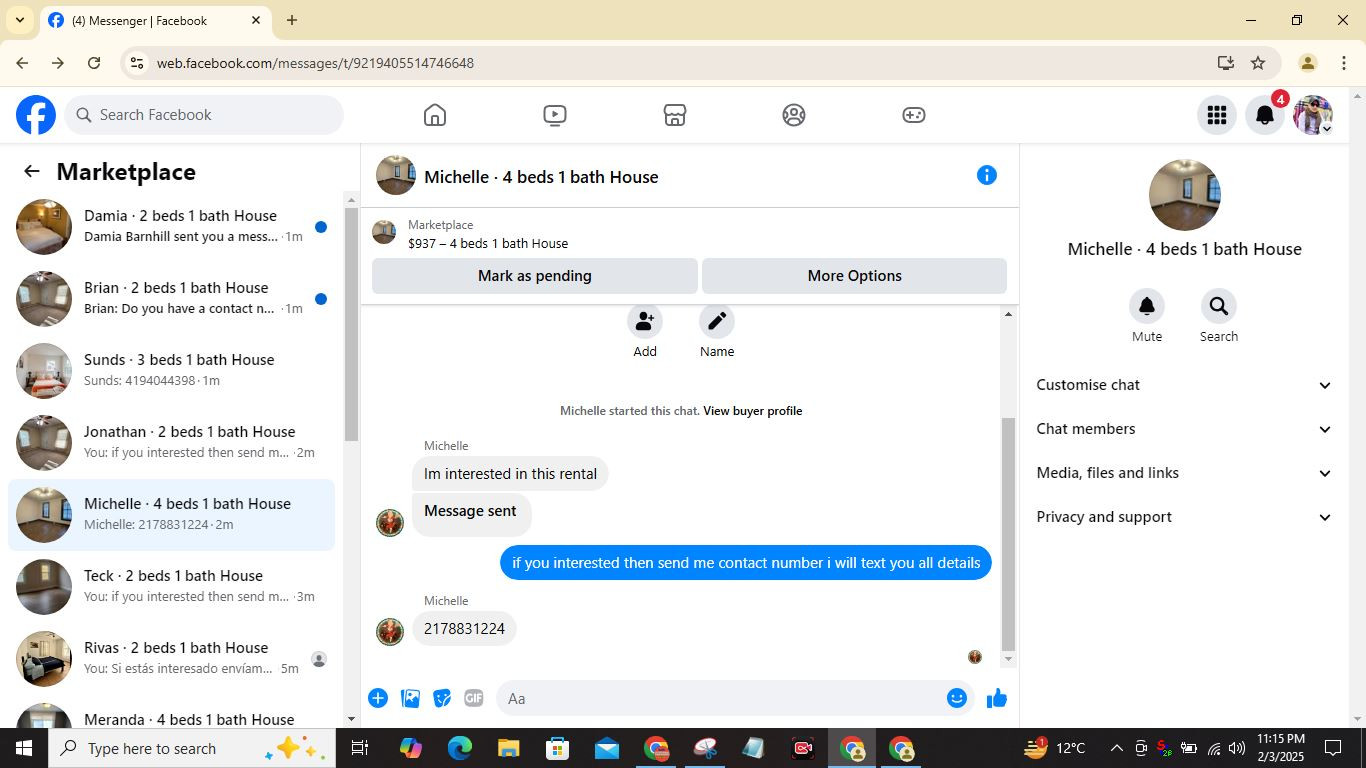The image size is (1366, 768).
Task: Open the Windows Start menu
Action: [x=24, y=748]
